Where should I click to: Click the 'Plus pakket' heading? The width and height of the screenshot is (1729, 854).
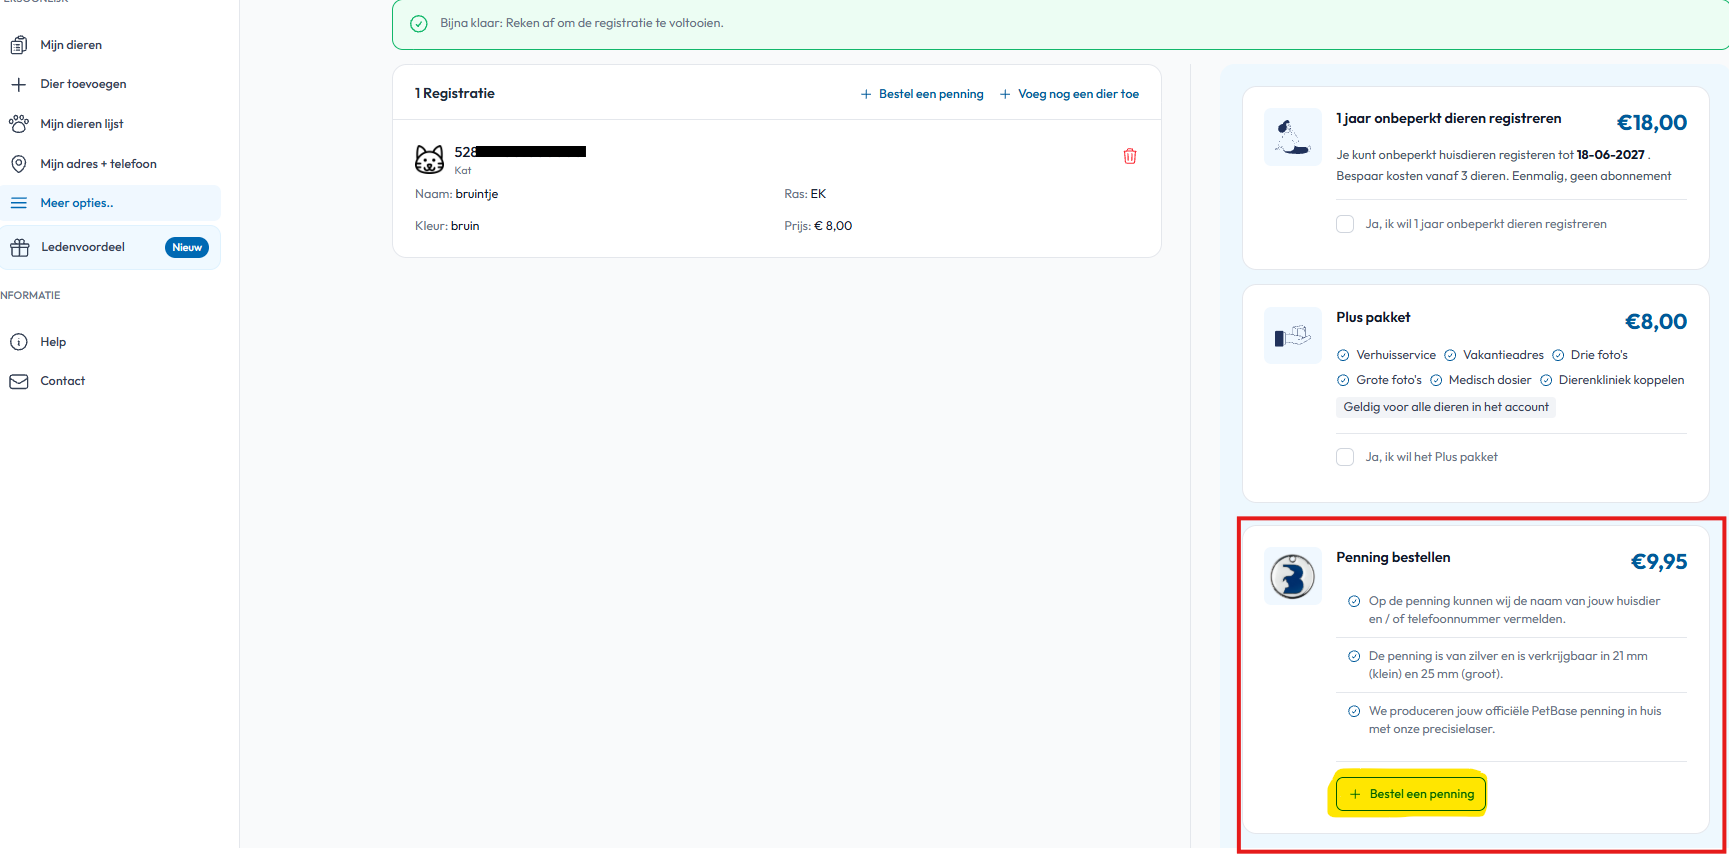[1373, 317]
